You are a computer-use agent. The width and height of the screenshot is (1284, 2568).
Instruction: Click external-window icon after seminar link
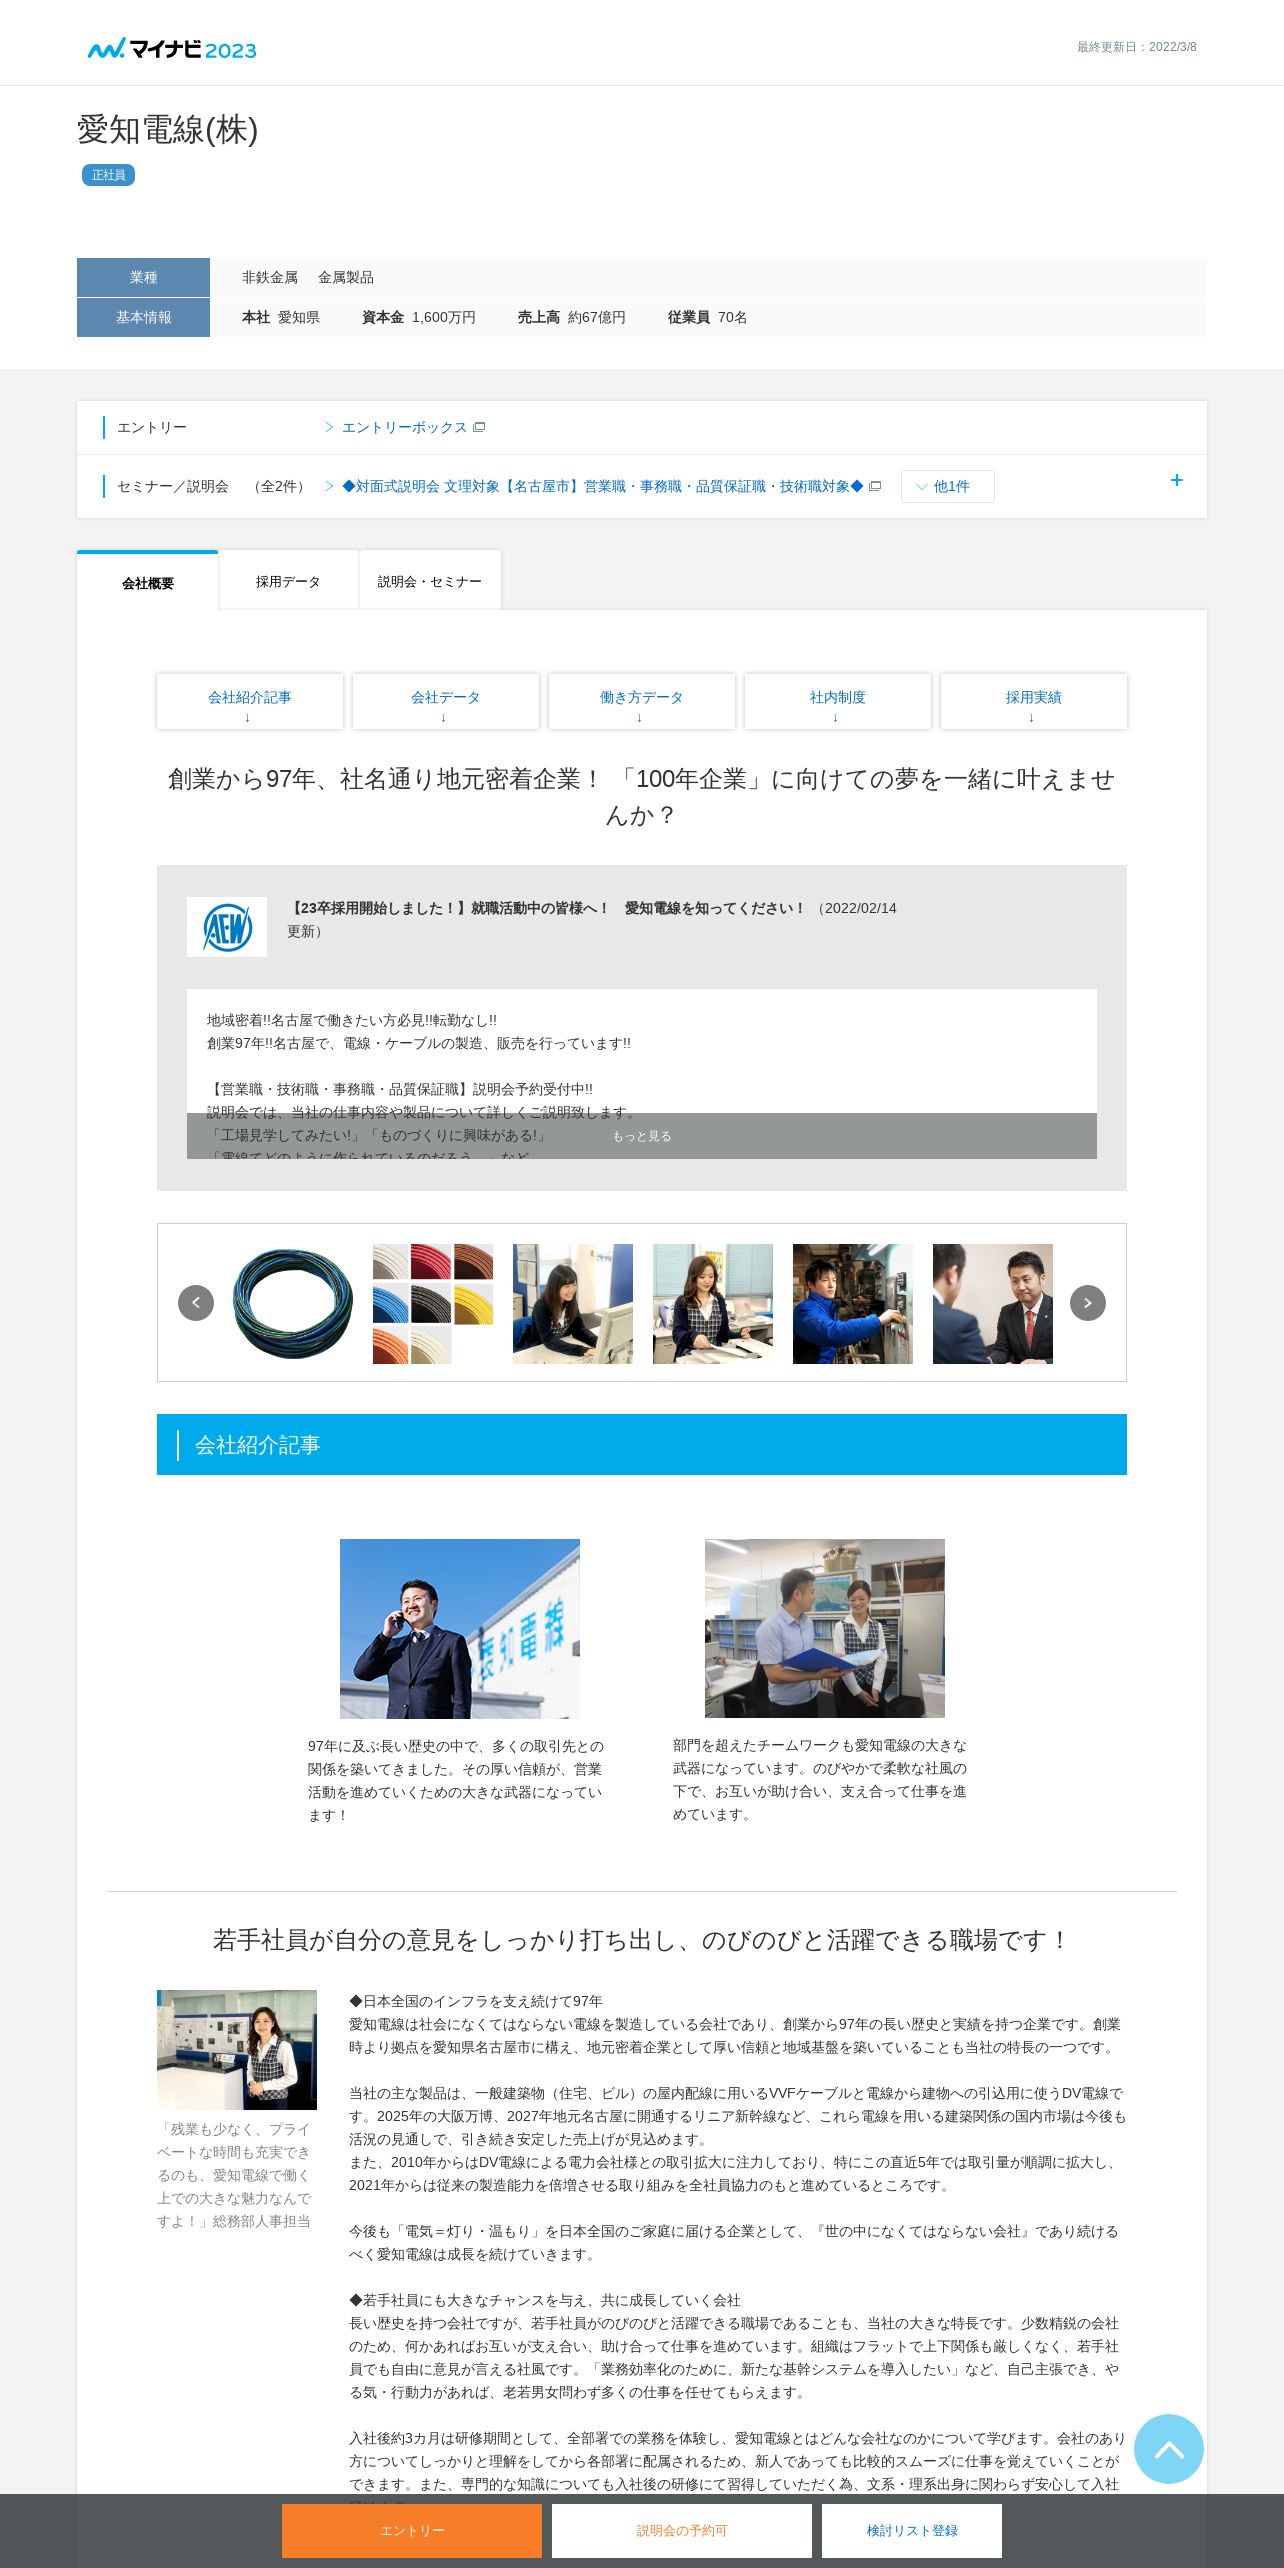click(x=875, y=486)
